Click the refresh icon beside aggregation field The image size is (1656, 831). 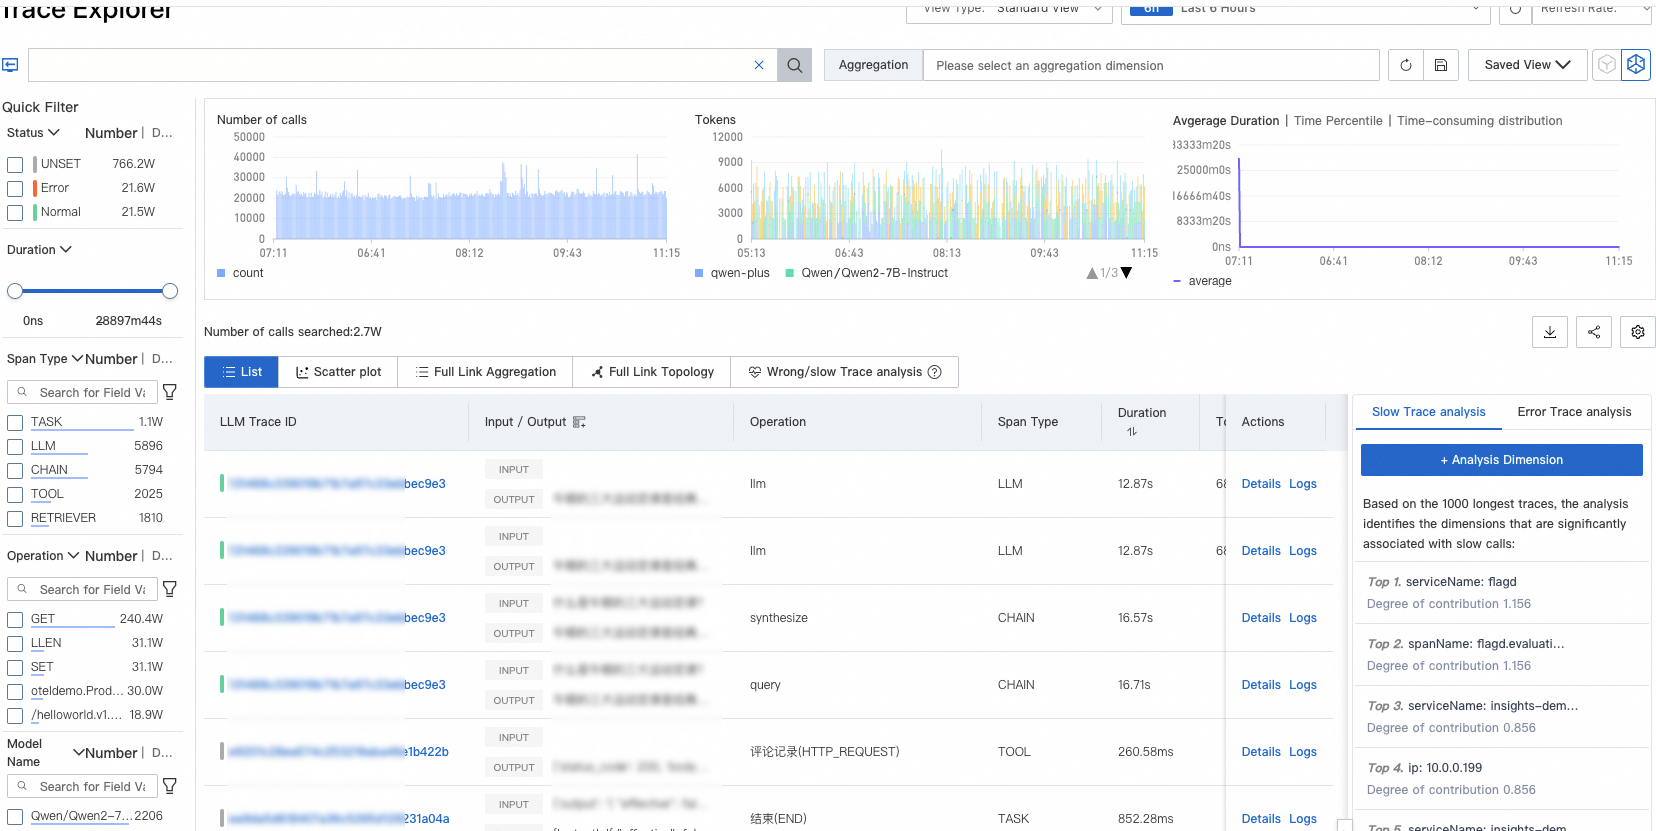point(1405,65)
